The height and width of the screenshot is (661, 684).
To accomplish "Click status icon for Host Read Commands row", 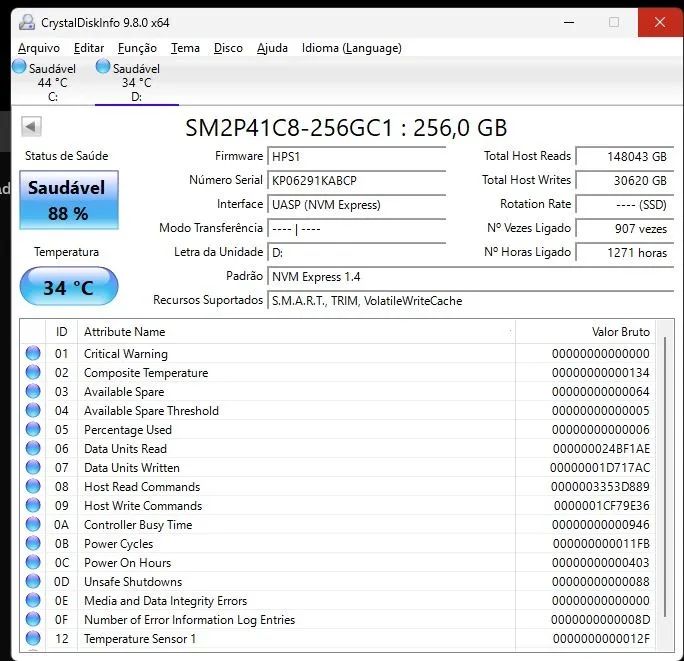I will 33,486.
